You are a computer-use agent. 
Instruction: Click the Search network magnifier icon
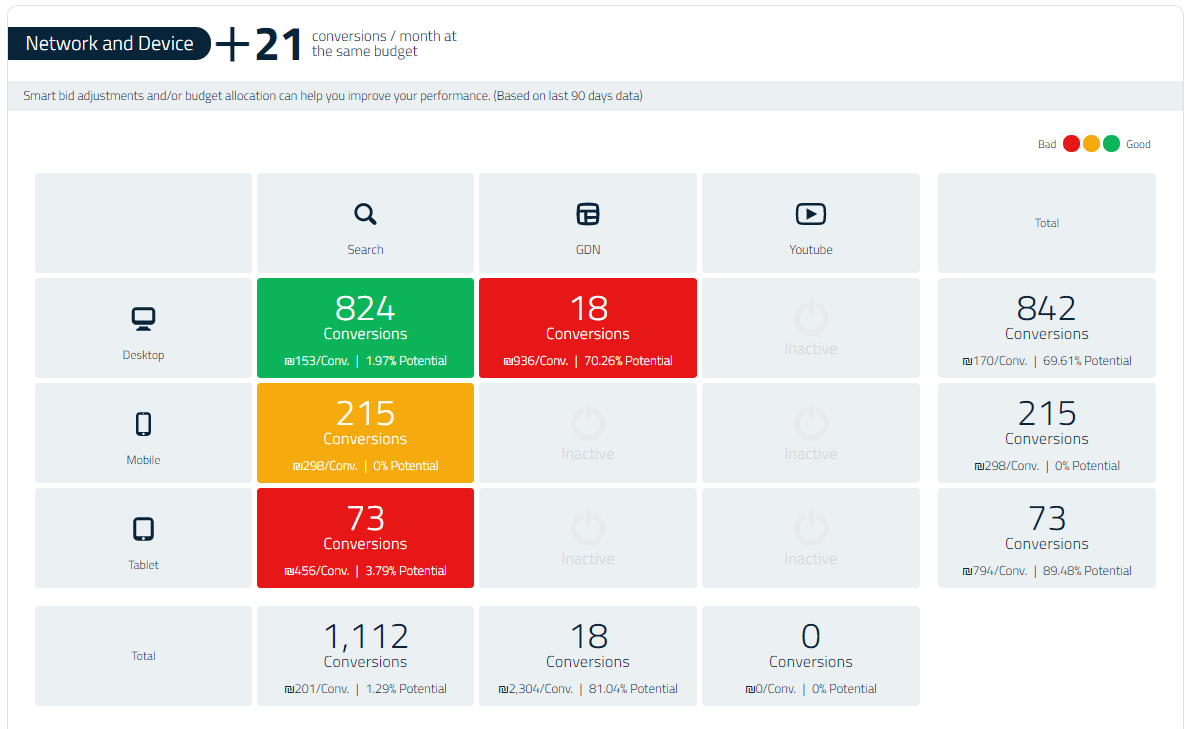tap(365, 213)
